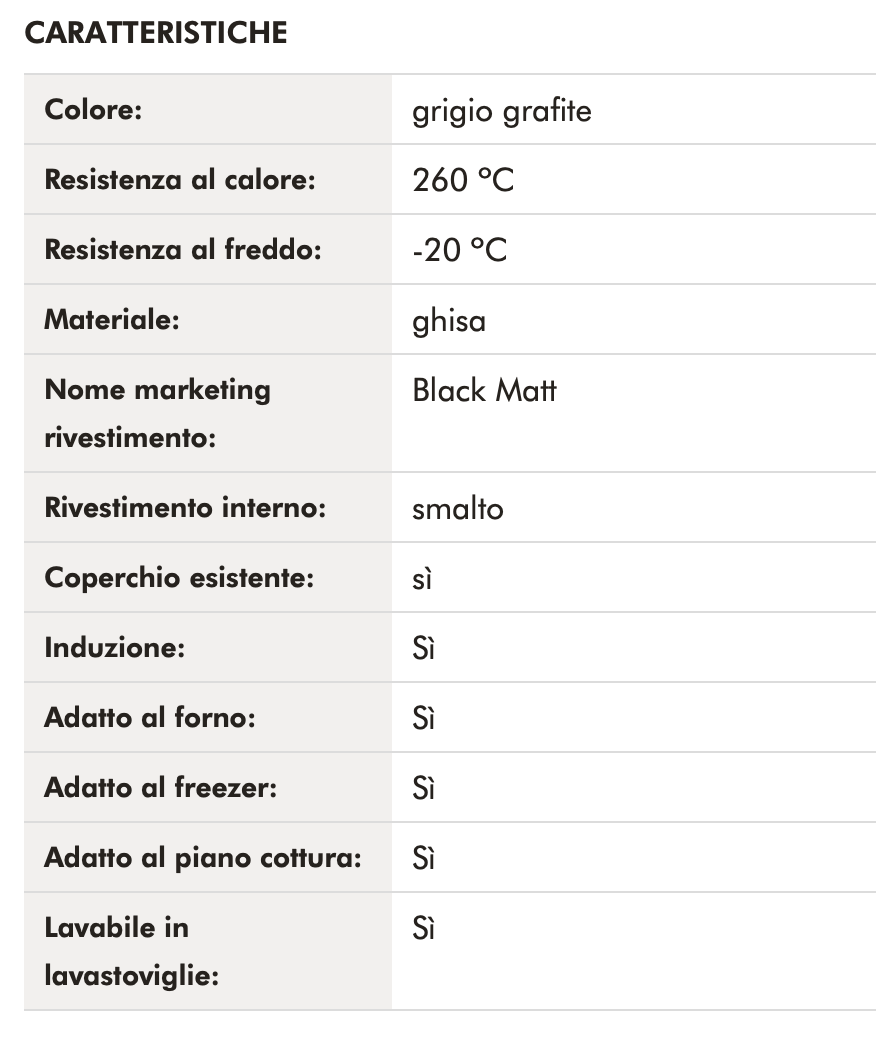Select the "Black Matt" value
Screen dimensions: 876x1038
(484, 390)
